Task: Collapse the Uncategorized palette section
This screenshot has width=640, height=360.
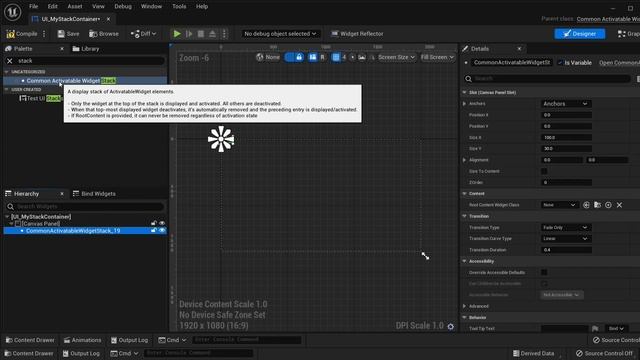Action: point(7,72)
